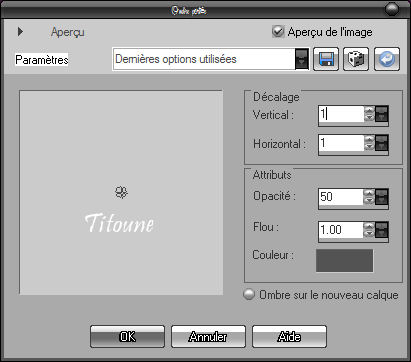This screenshot has width=411, height=362.
Task: Click the Vertical offset input field
Action: point(341,114)
